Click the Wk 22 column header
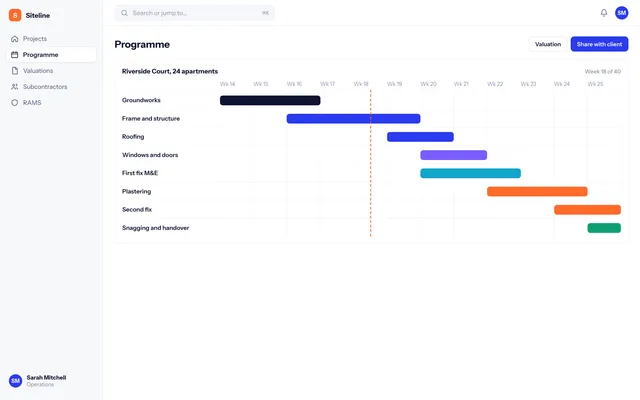The image size is (640, 400). pos(495,84)
